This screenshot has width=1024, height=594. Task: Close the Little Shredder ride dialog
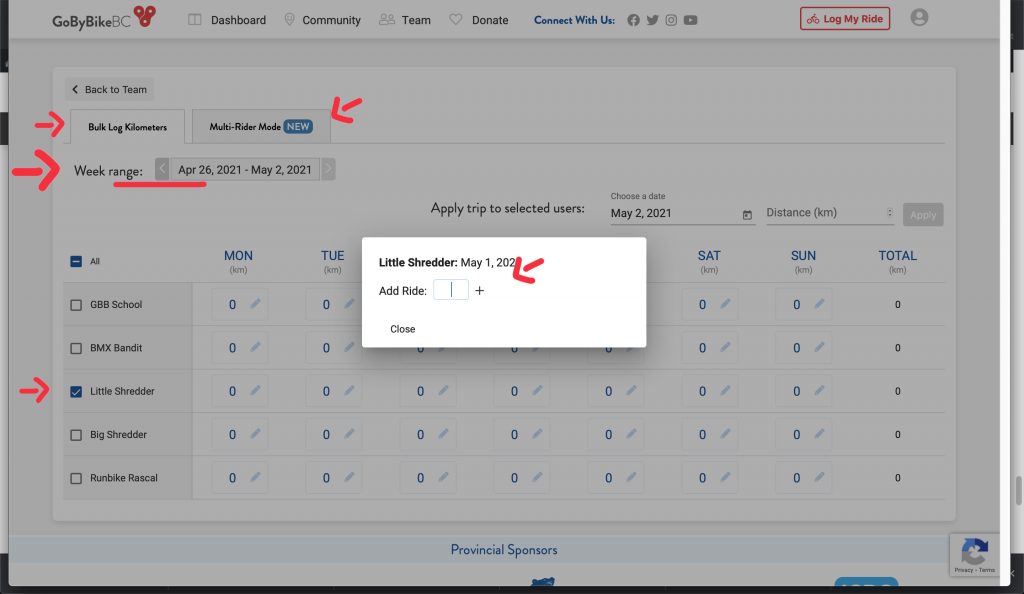coord(402,329)
